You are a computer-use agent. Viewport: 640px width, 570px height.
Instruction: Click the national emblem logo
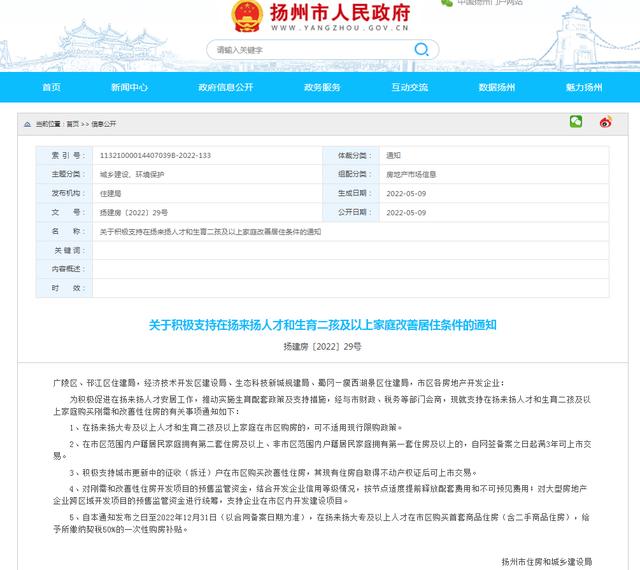click(247, 16)
